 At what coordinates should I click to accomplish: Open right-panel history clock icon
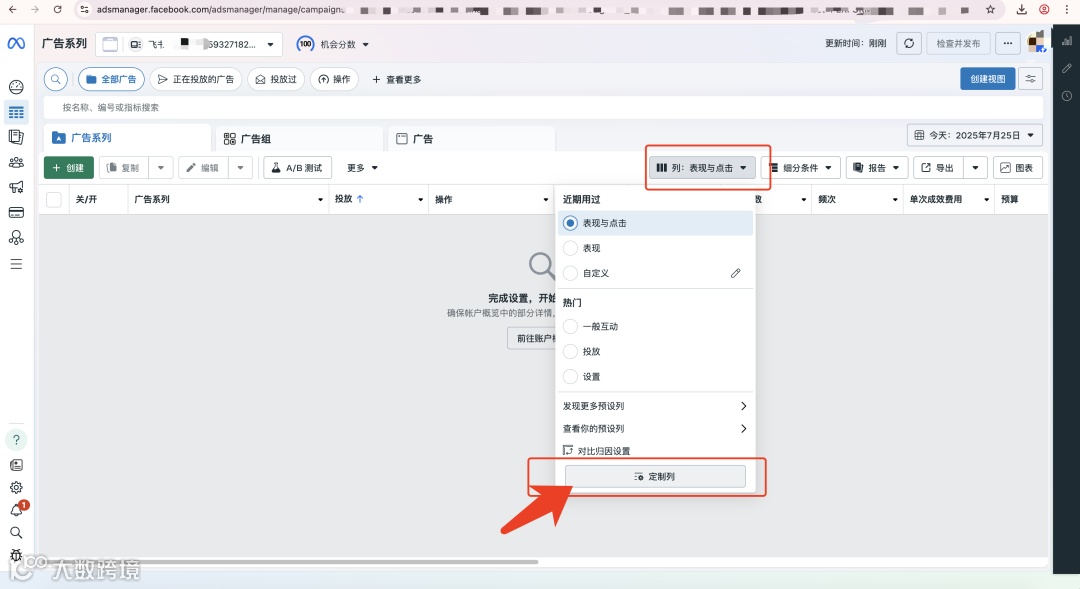tap(1067, 96)
